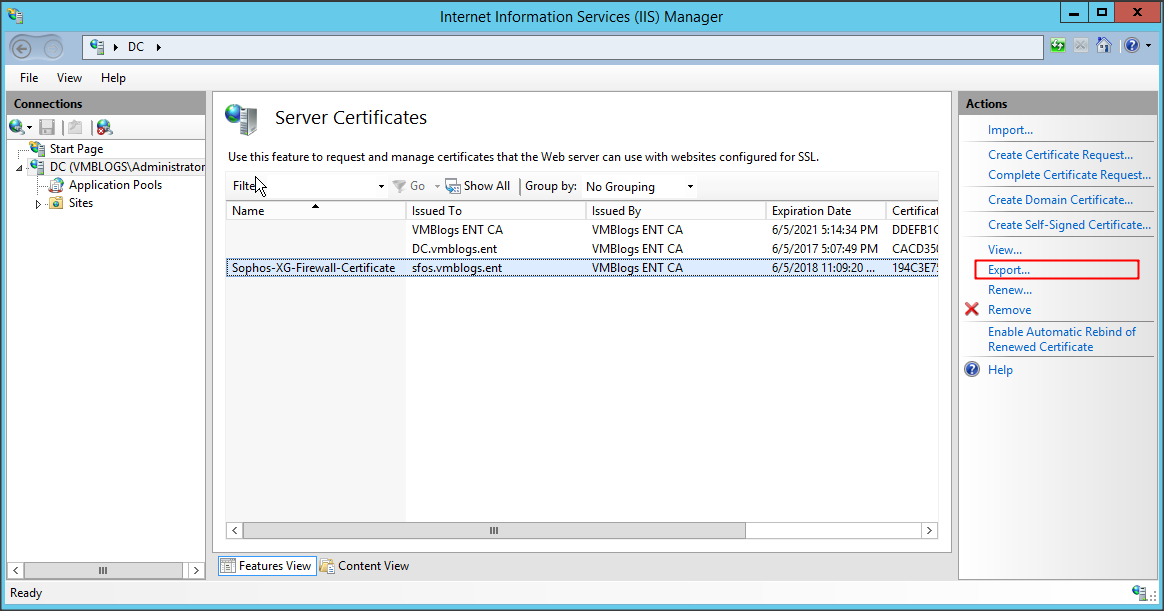The width and height of the screenshot is (1164, 611).
Task: Click the red X Remove action
Action: [x=1009, y=310]
